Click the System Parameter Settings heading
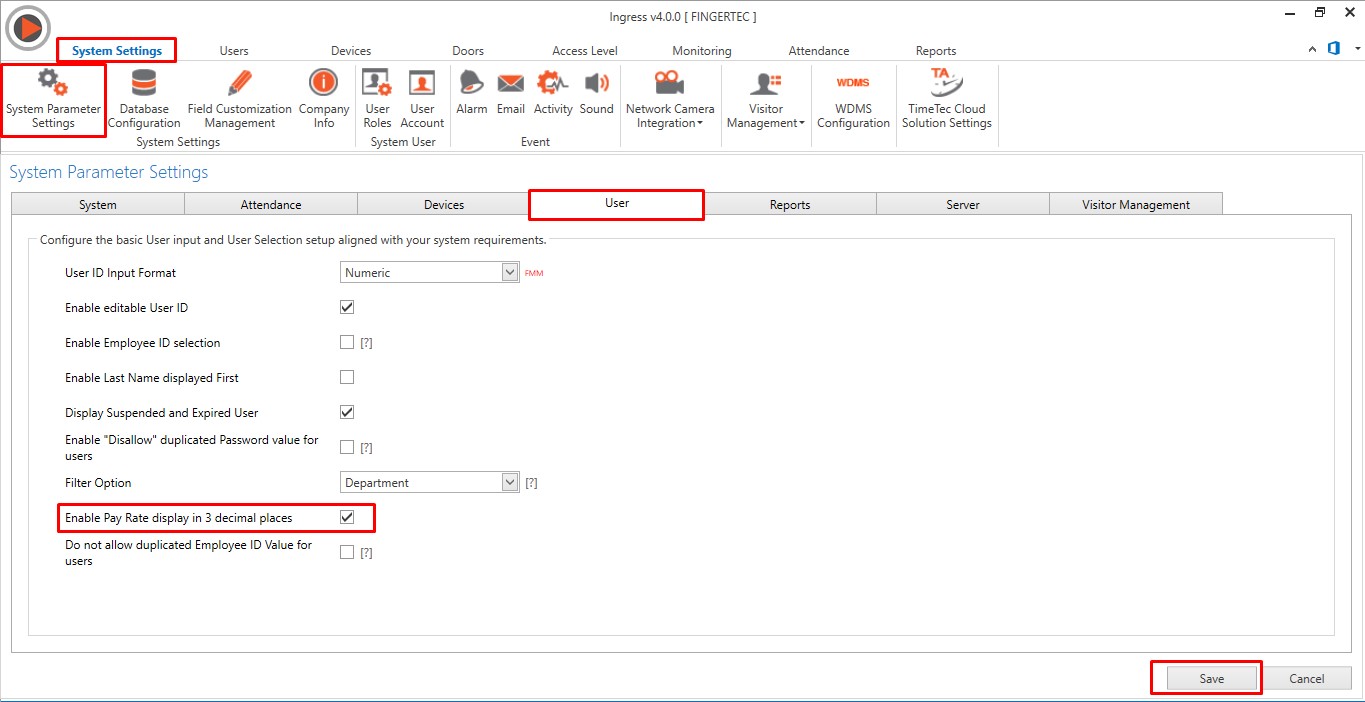The height and width of the screenshot is (702, 1365). (x=109, y=172)
